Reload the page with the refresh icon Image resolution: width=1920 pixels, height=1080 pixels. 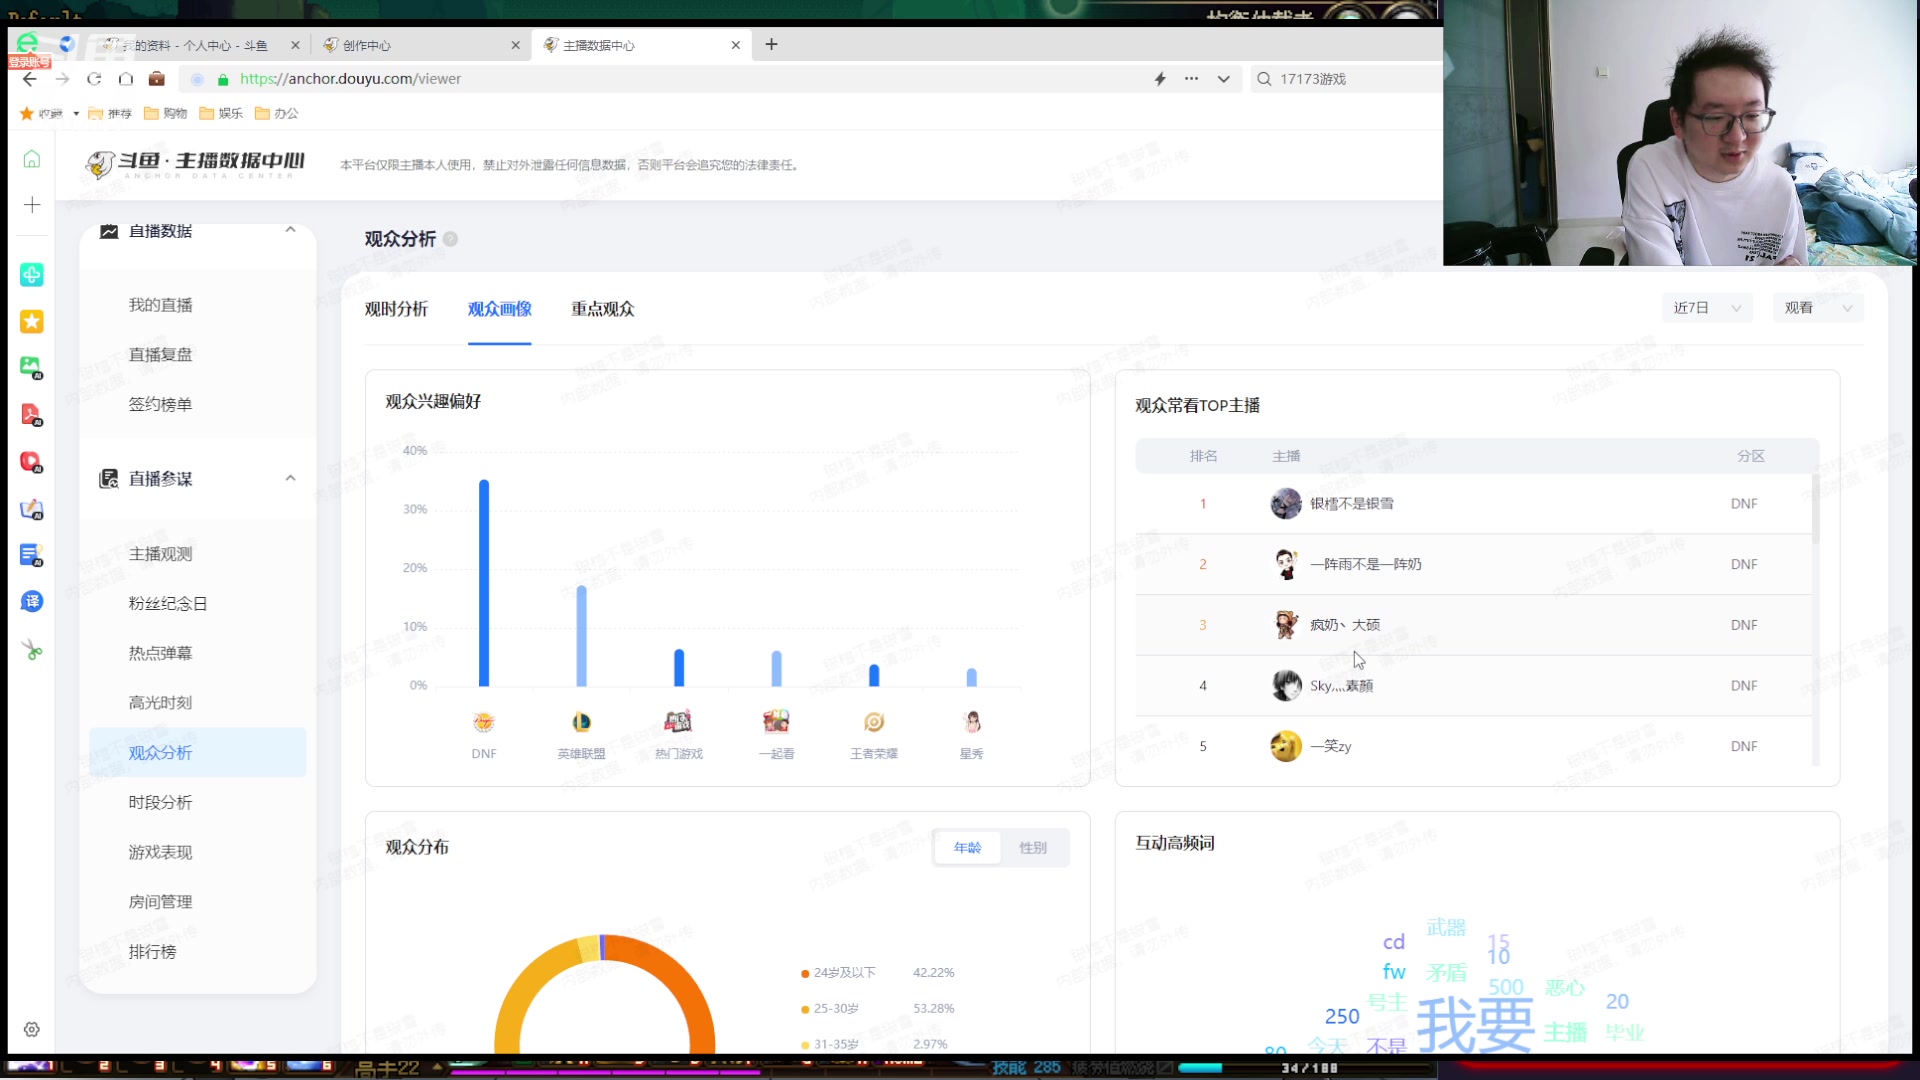pos(94,79)
